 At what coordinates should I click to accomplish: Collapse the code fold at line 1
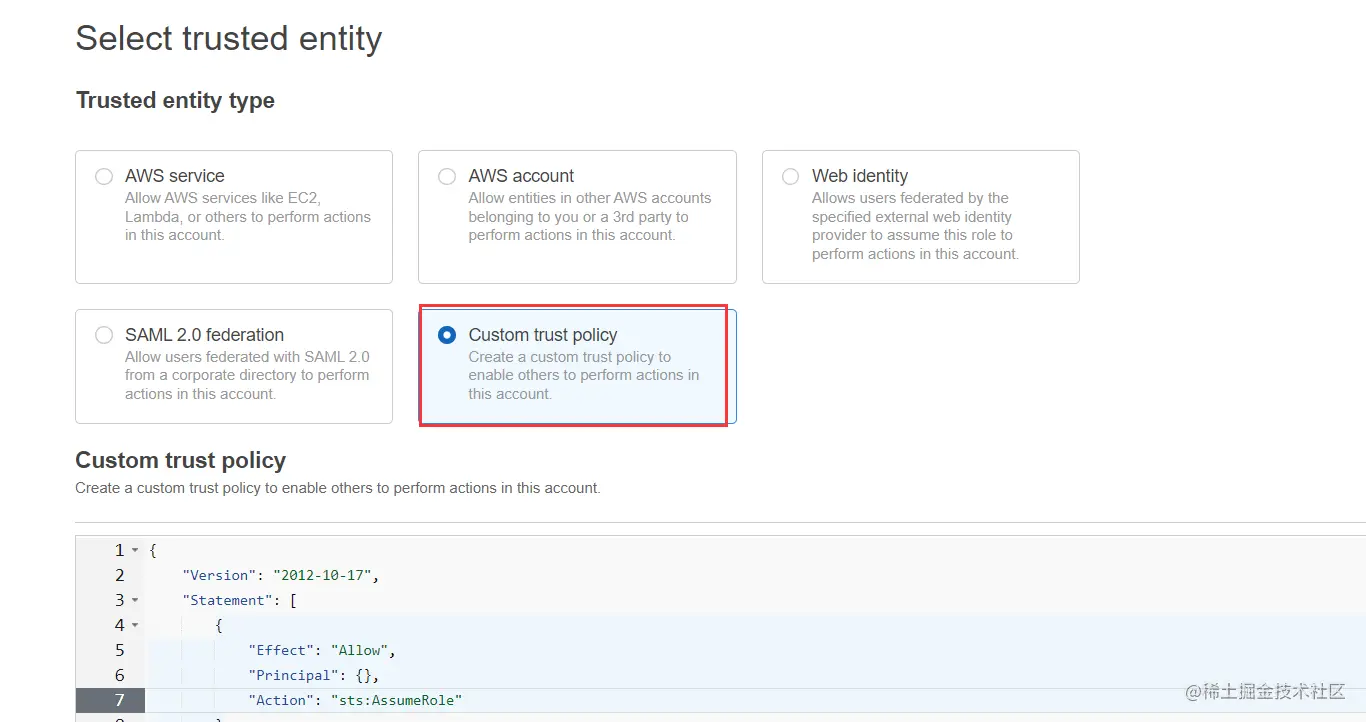[x=135, y=550]
